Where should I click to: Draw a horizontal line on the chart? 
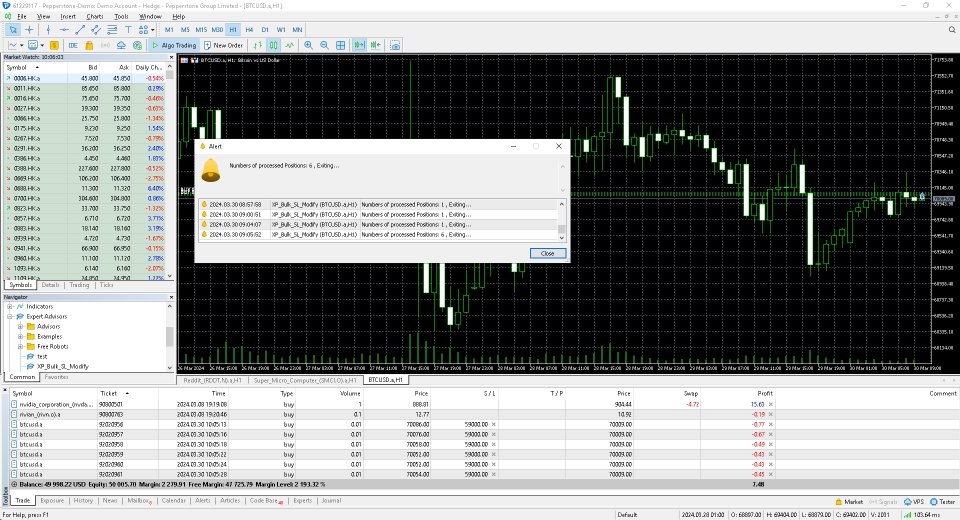point(64,29)
